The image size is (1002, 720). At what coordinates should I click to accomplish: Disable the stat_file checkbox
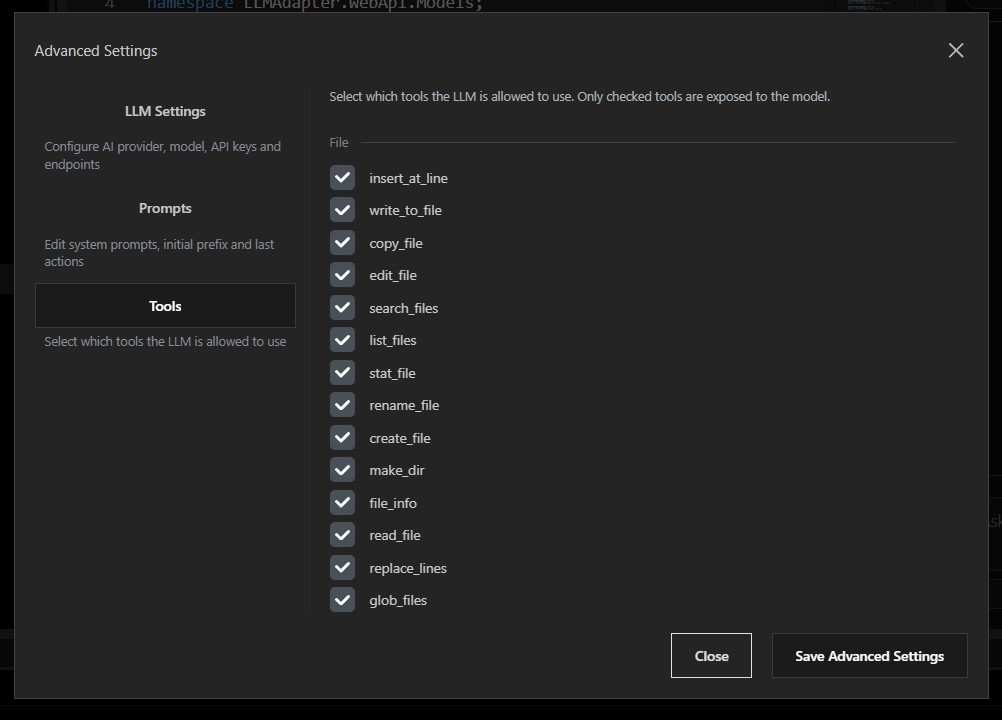point(343,372)
